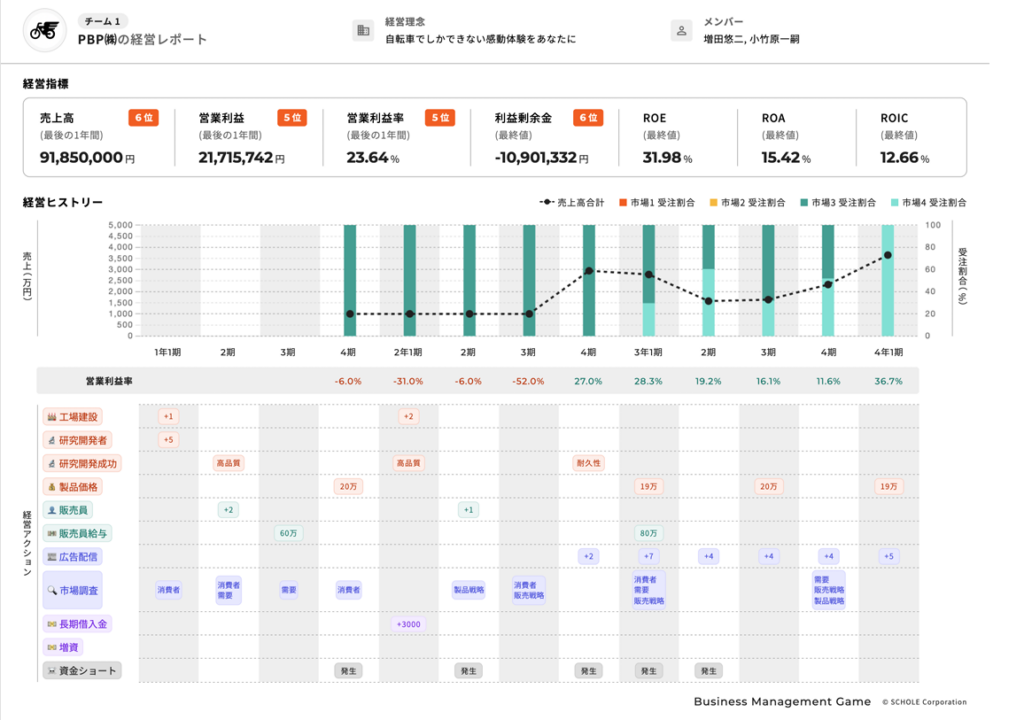Screen dimensions: 1024x720
Task: Click the icon in 広告配信 label
Action: 51,556
